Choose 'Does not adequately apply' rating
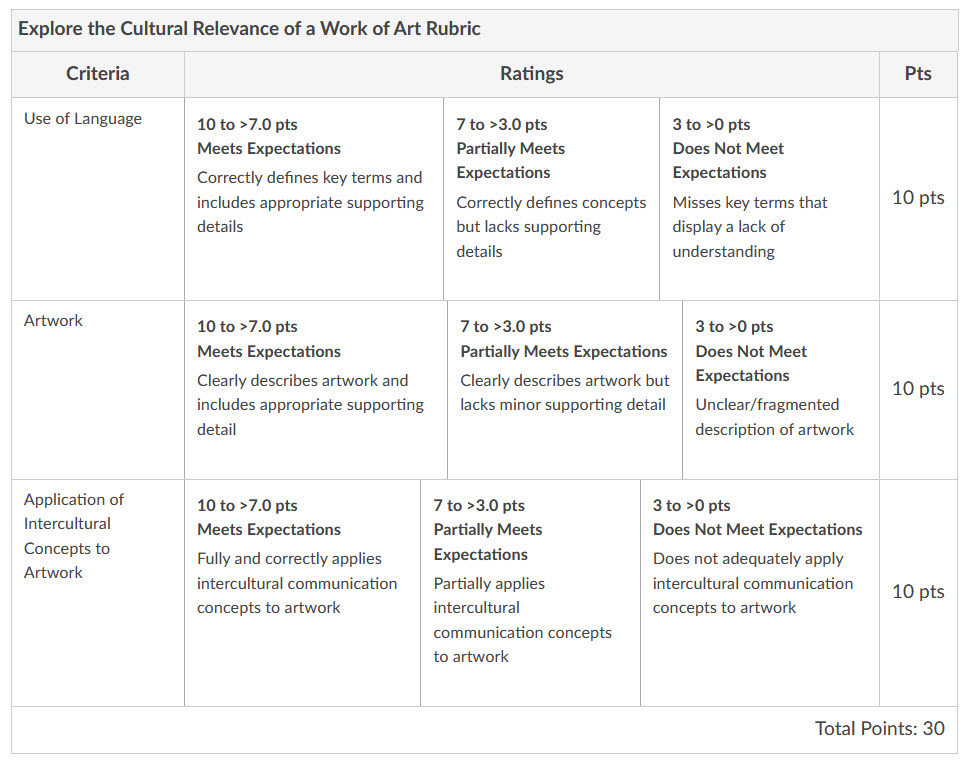Image resolution: width=964 pixels, height=766 pixels. click(760, 593)
